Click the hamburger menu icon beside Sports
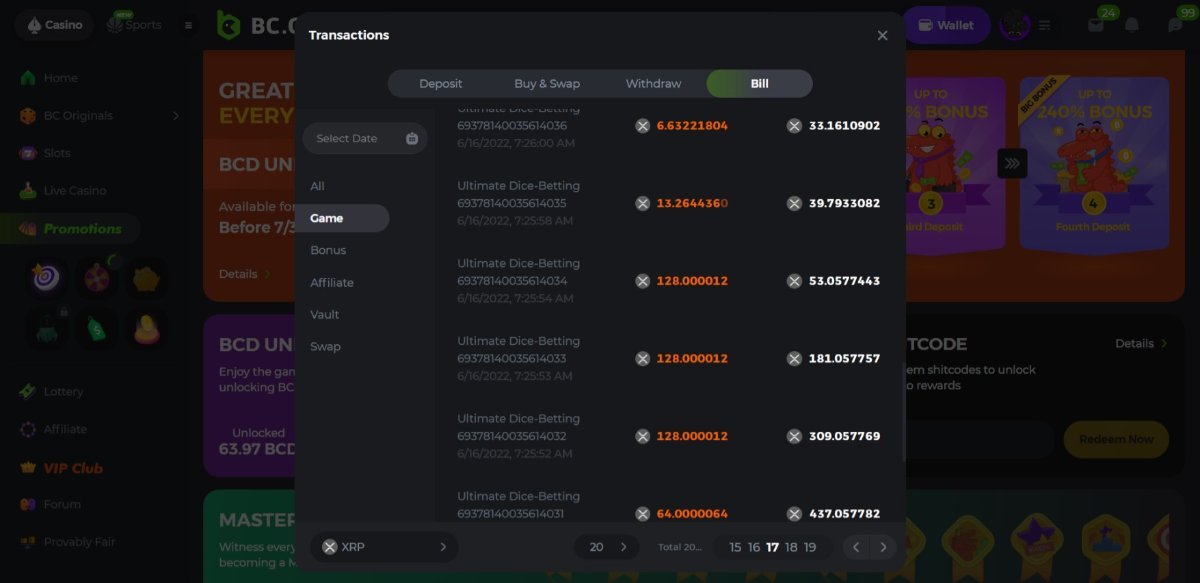Image resolution: width=1200 pixels, height=583 pixels. coord(188,25)
